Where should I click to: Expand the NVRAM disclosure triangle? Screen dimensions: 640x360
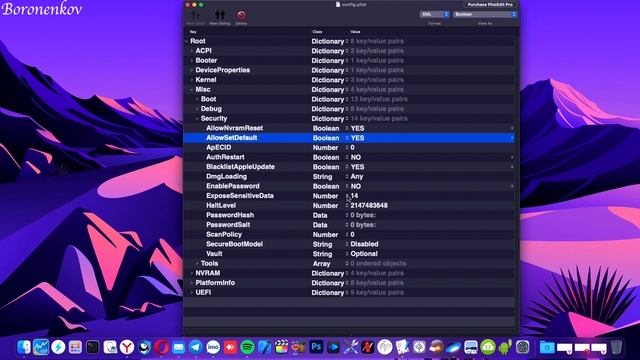(192, 273)
